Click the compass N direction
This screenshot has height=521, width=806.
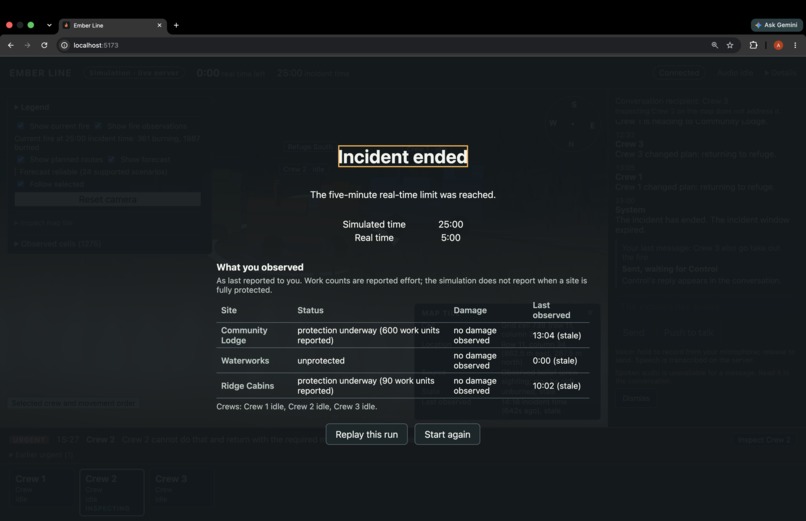pyautogui.click(x=571, y=144)
